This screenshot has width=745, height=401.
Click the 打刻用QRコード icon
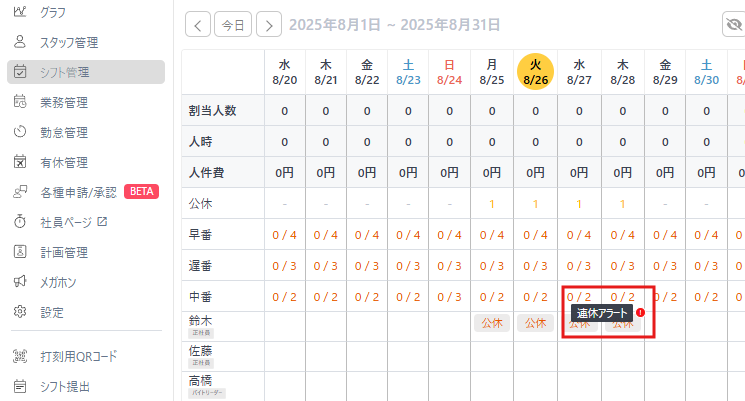point(20,356)
